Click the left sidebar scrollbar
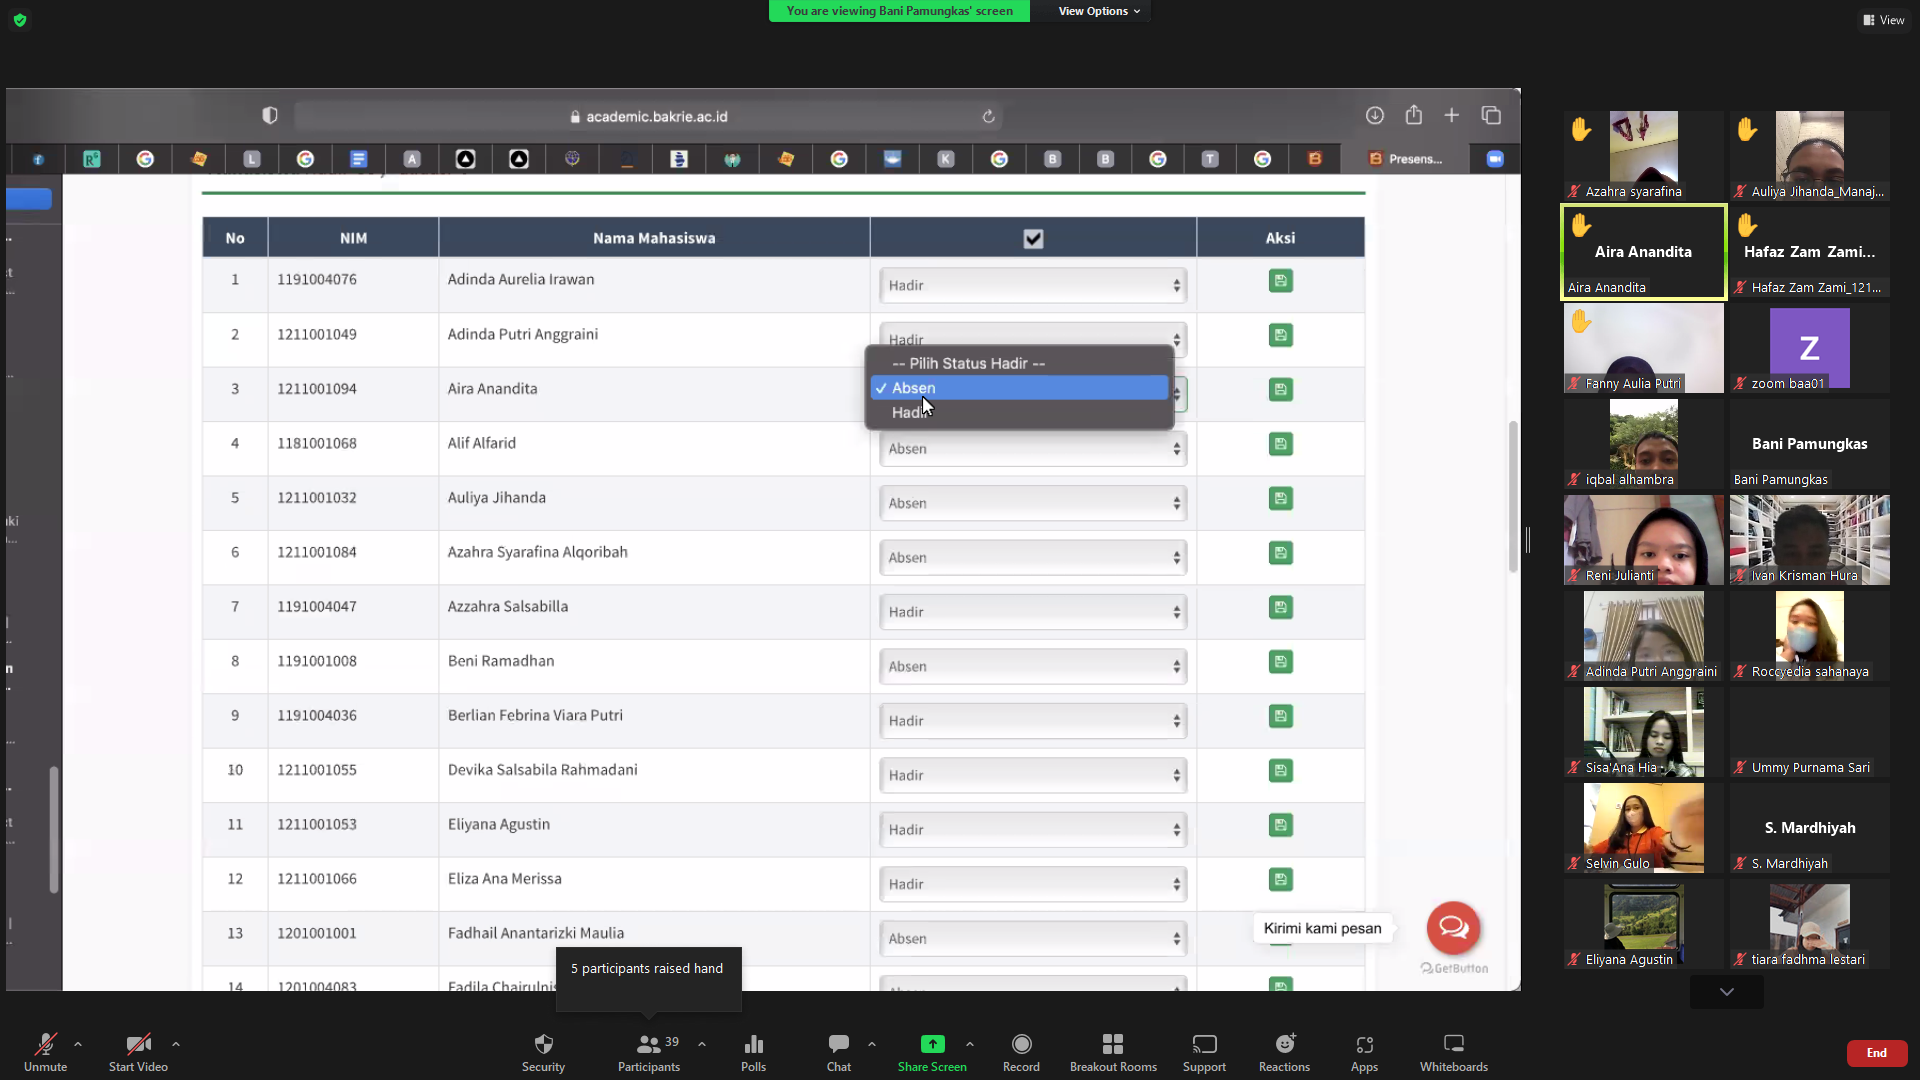 54,829
